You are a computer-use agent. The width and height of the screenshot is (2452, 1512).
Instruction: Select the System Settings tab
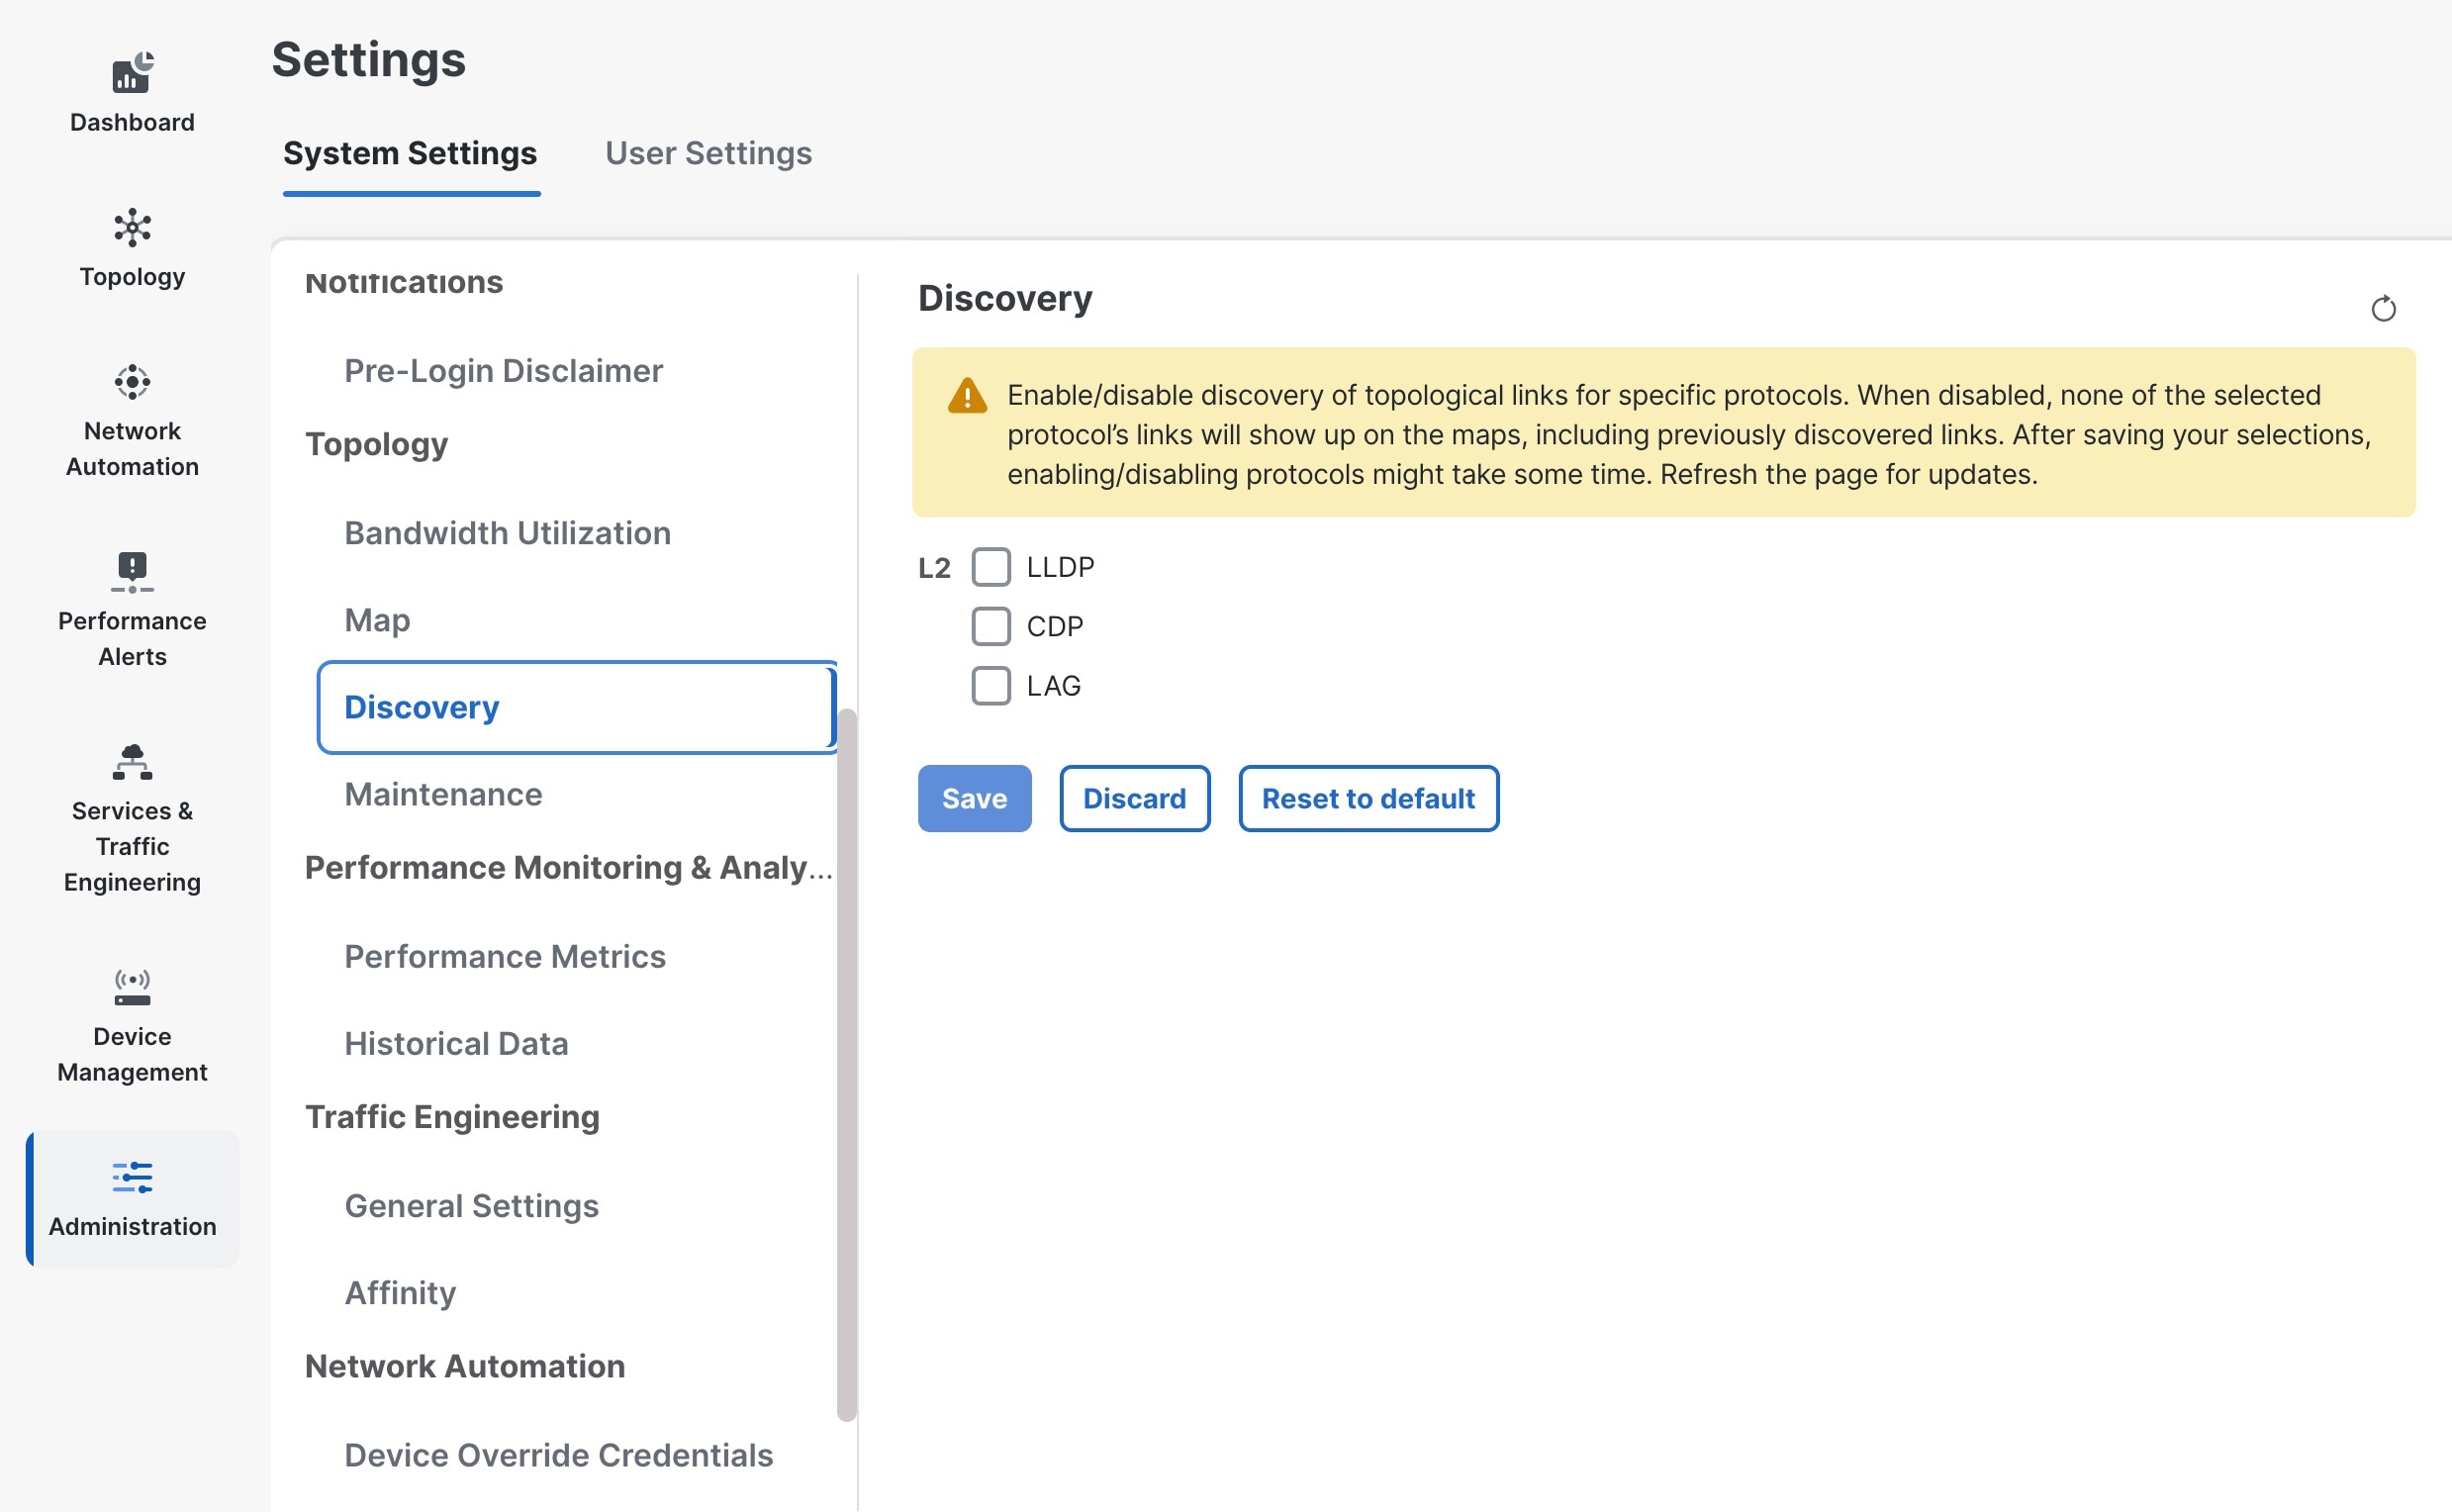pyautogui.click(x=410, y=153)
